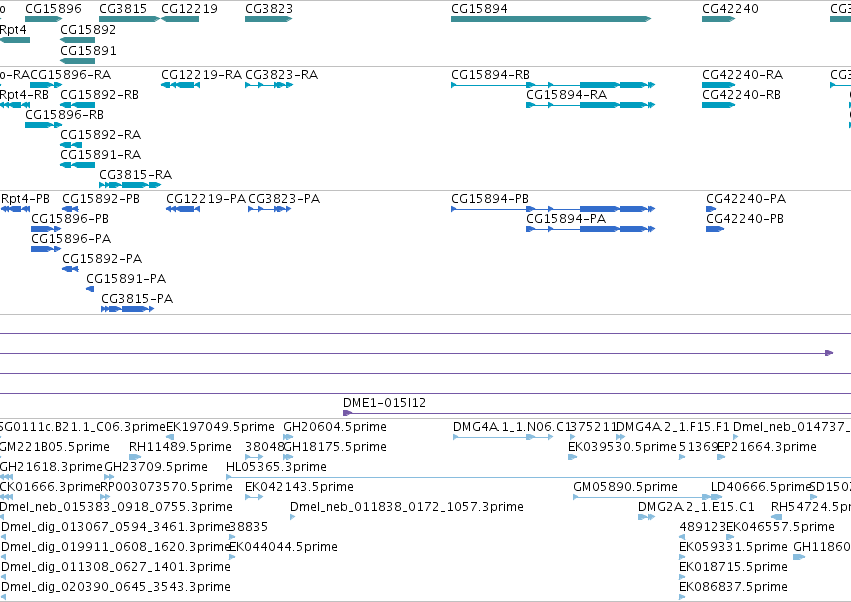Select the Rpt4 gene label

13,29
